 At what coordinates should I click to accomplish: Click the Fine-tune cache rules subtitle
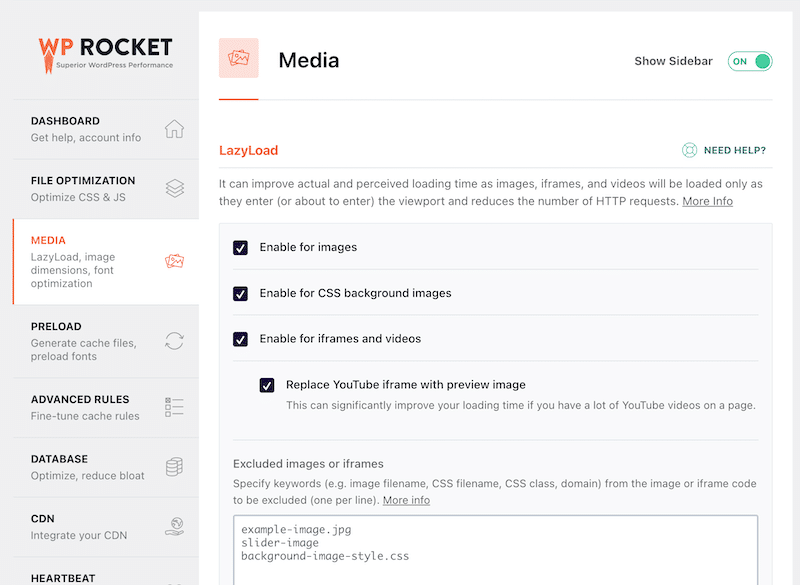(85, 416)
